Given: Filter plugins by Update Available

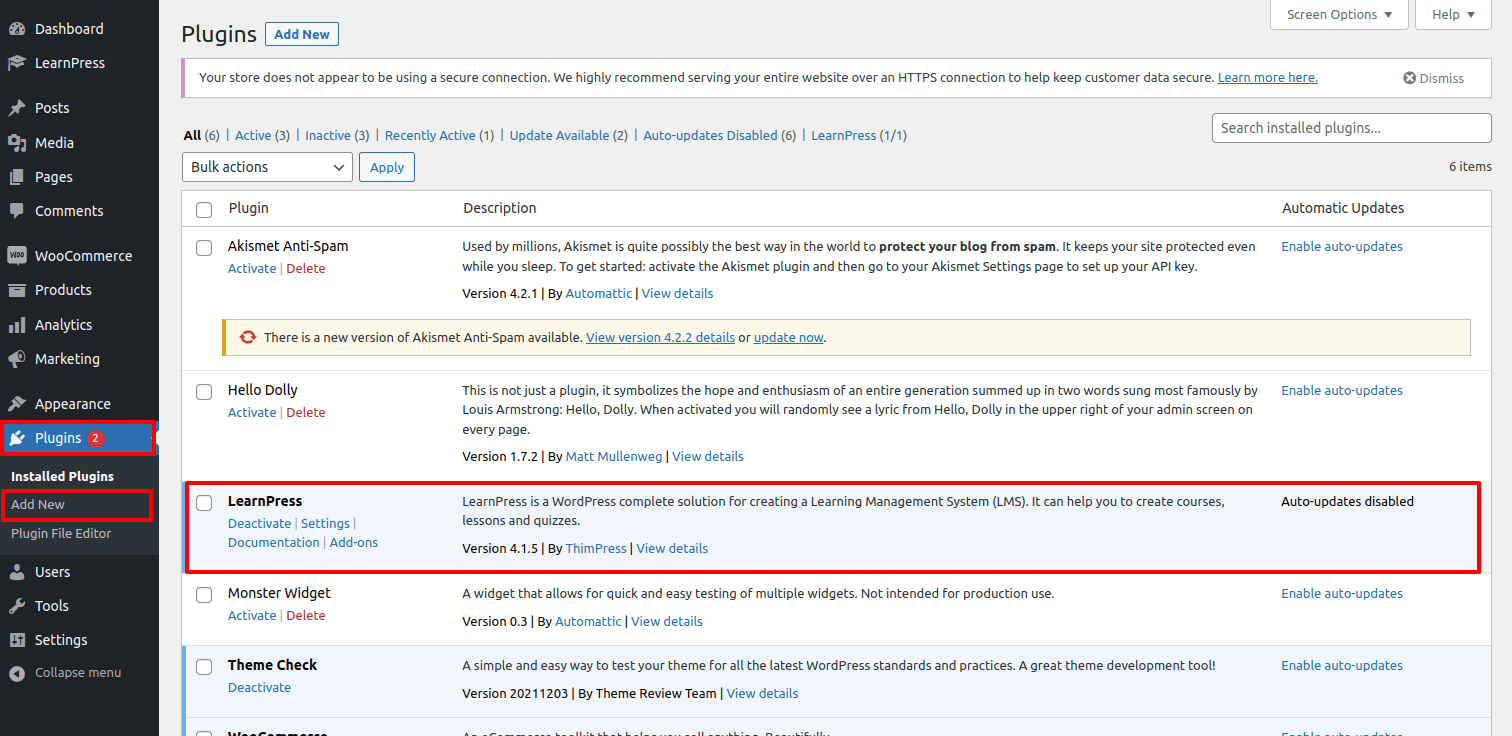Looking at the screenshot, I should (x=559, y=135).
